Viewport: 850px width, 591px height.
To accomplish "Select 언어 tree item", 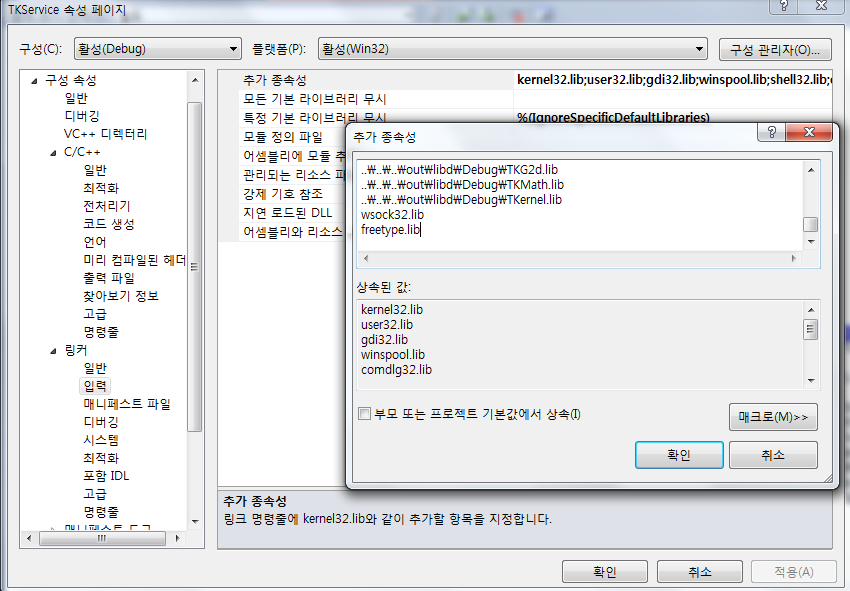I will (95, 242).
